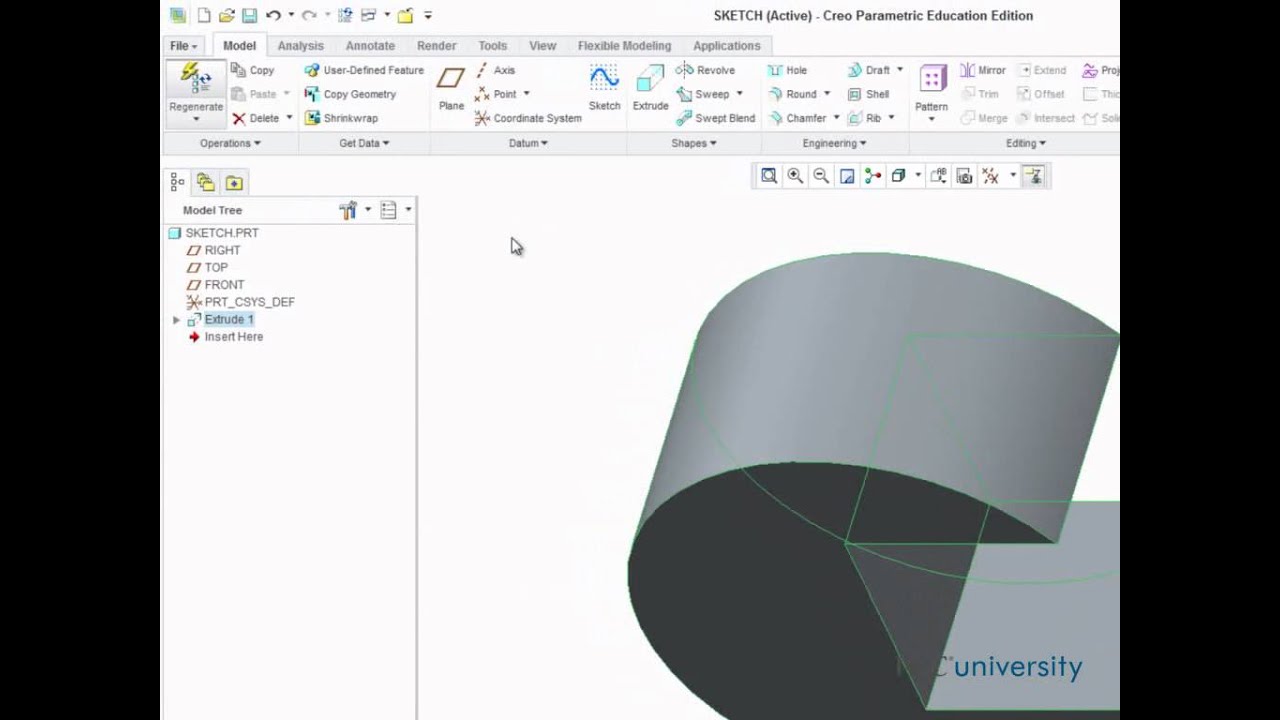
Task: Click the Copy button
Action: click(253, 70)
